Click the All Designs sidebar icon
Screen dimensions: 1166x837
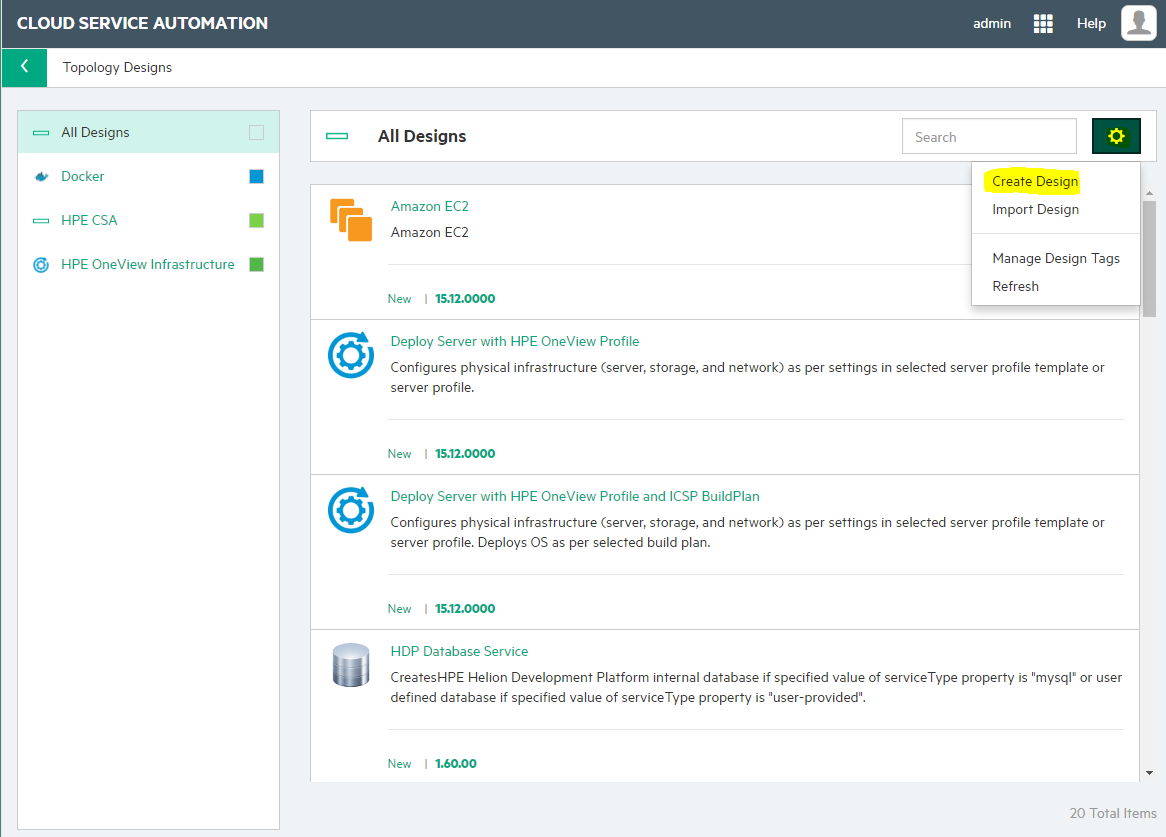[x=42, y=133]
